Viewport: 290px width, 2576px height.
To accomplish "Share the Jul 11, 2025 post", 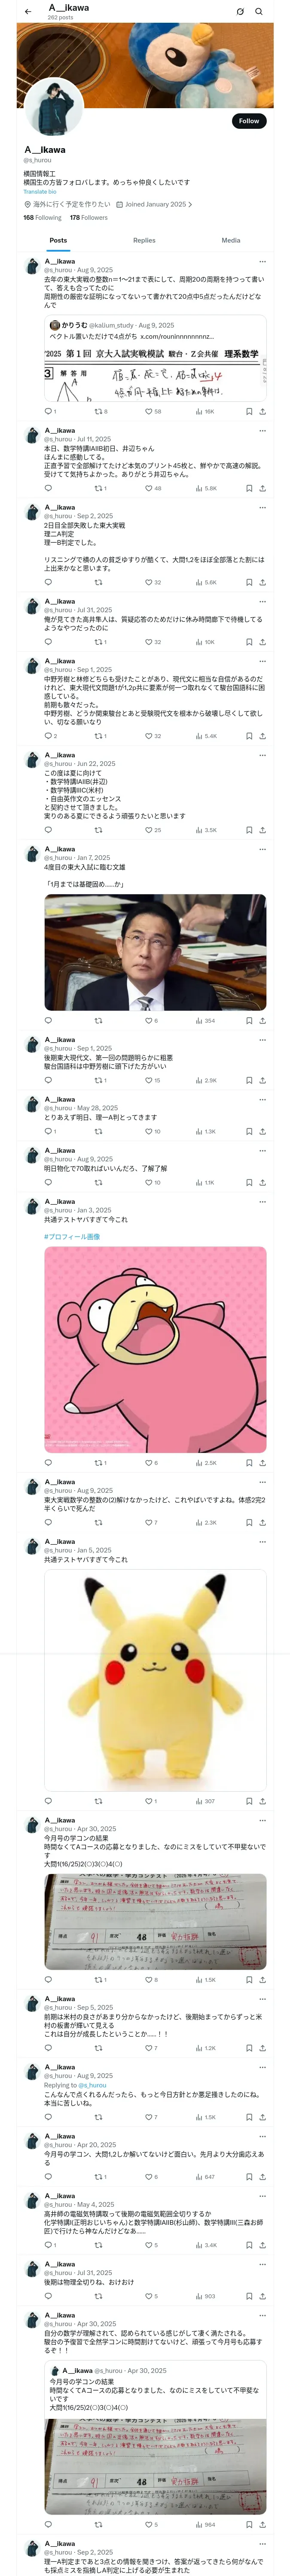I will [262, 488].
